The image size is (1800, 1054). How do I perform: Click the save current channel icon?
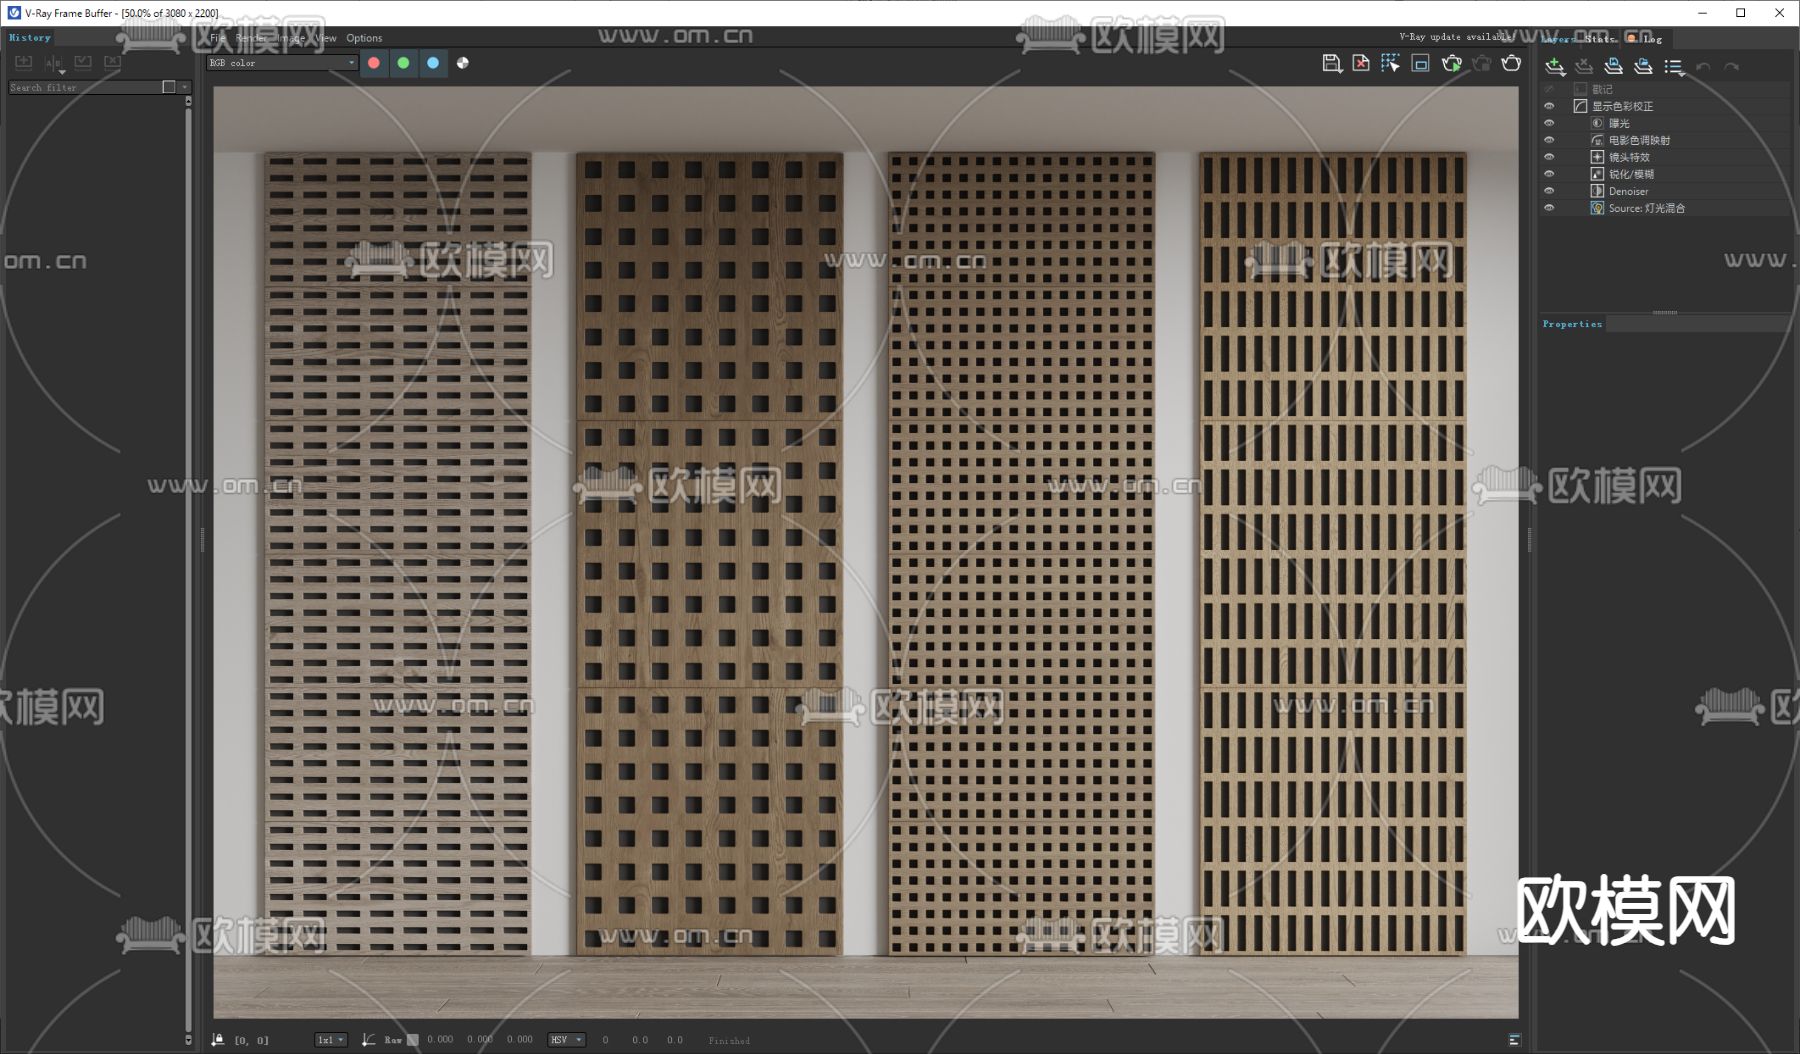[1331, 63]
